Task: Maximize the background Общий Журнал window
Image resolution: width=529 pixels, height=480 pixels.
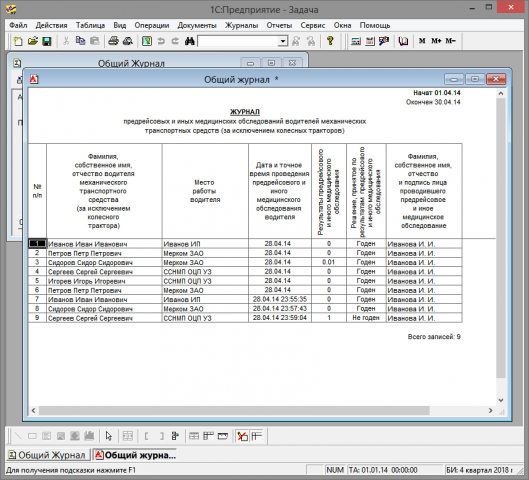Action: click(271, 63)
